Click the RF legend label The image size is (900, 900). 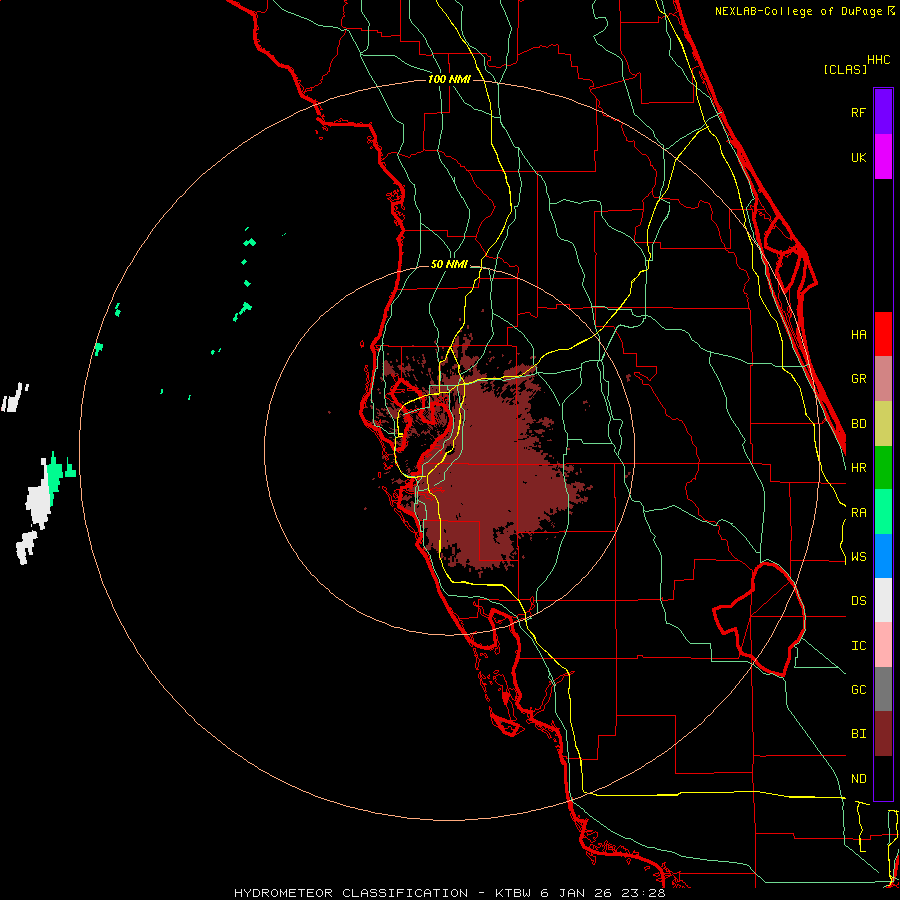[858, 112]
